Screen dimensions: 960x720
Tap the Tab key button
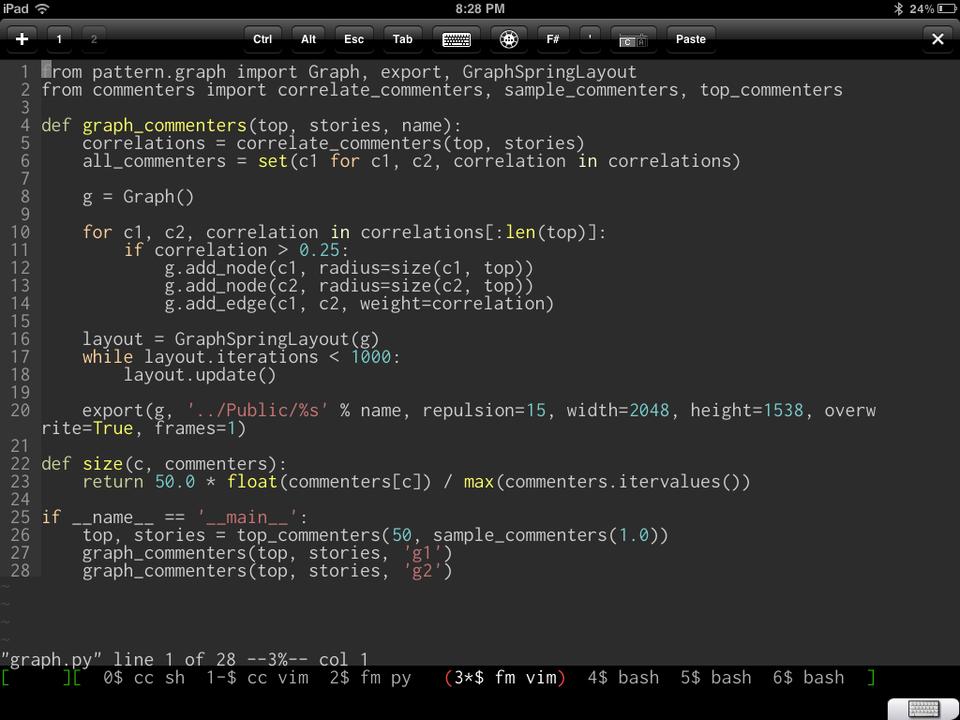pos(402,39)
